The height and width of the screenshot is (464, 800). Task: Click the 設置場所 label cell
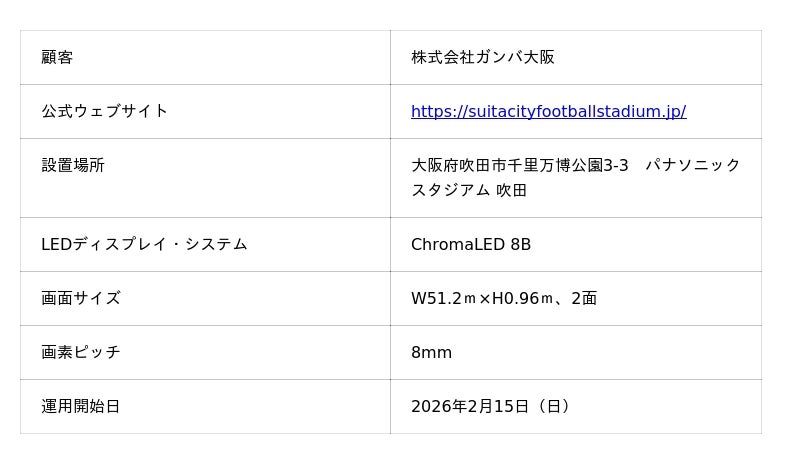pyautogui.click(x=73, y=165)
